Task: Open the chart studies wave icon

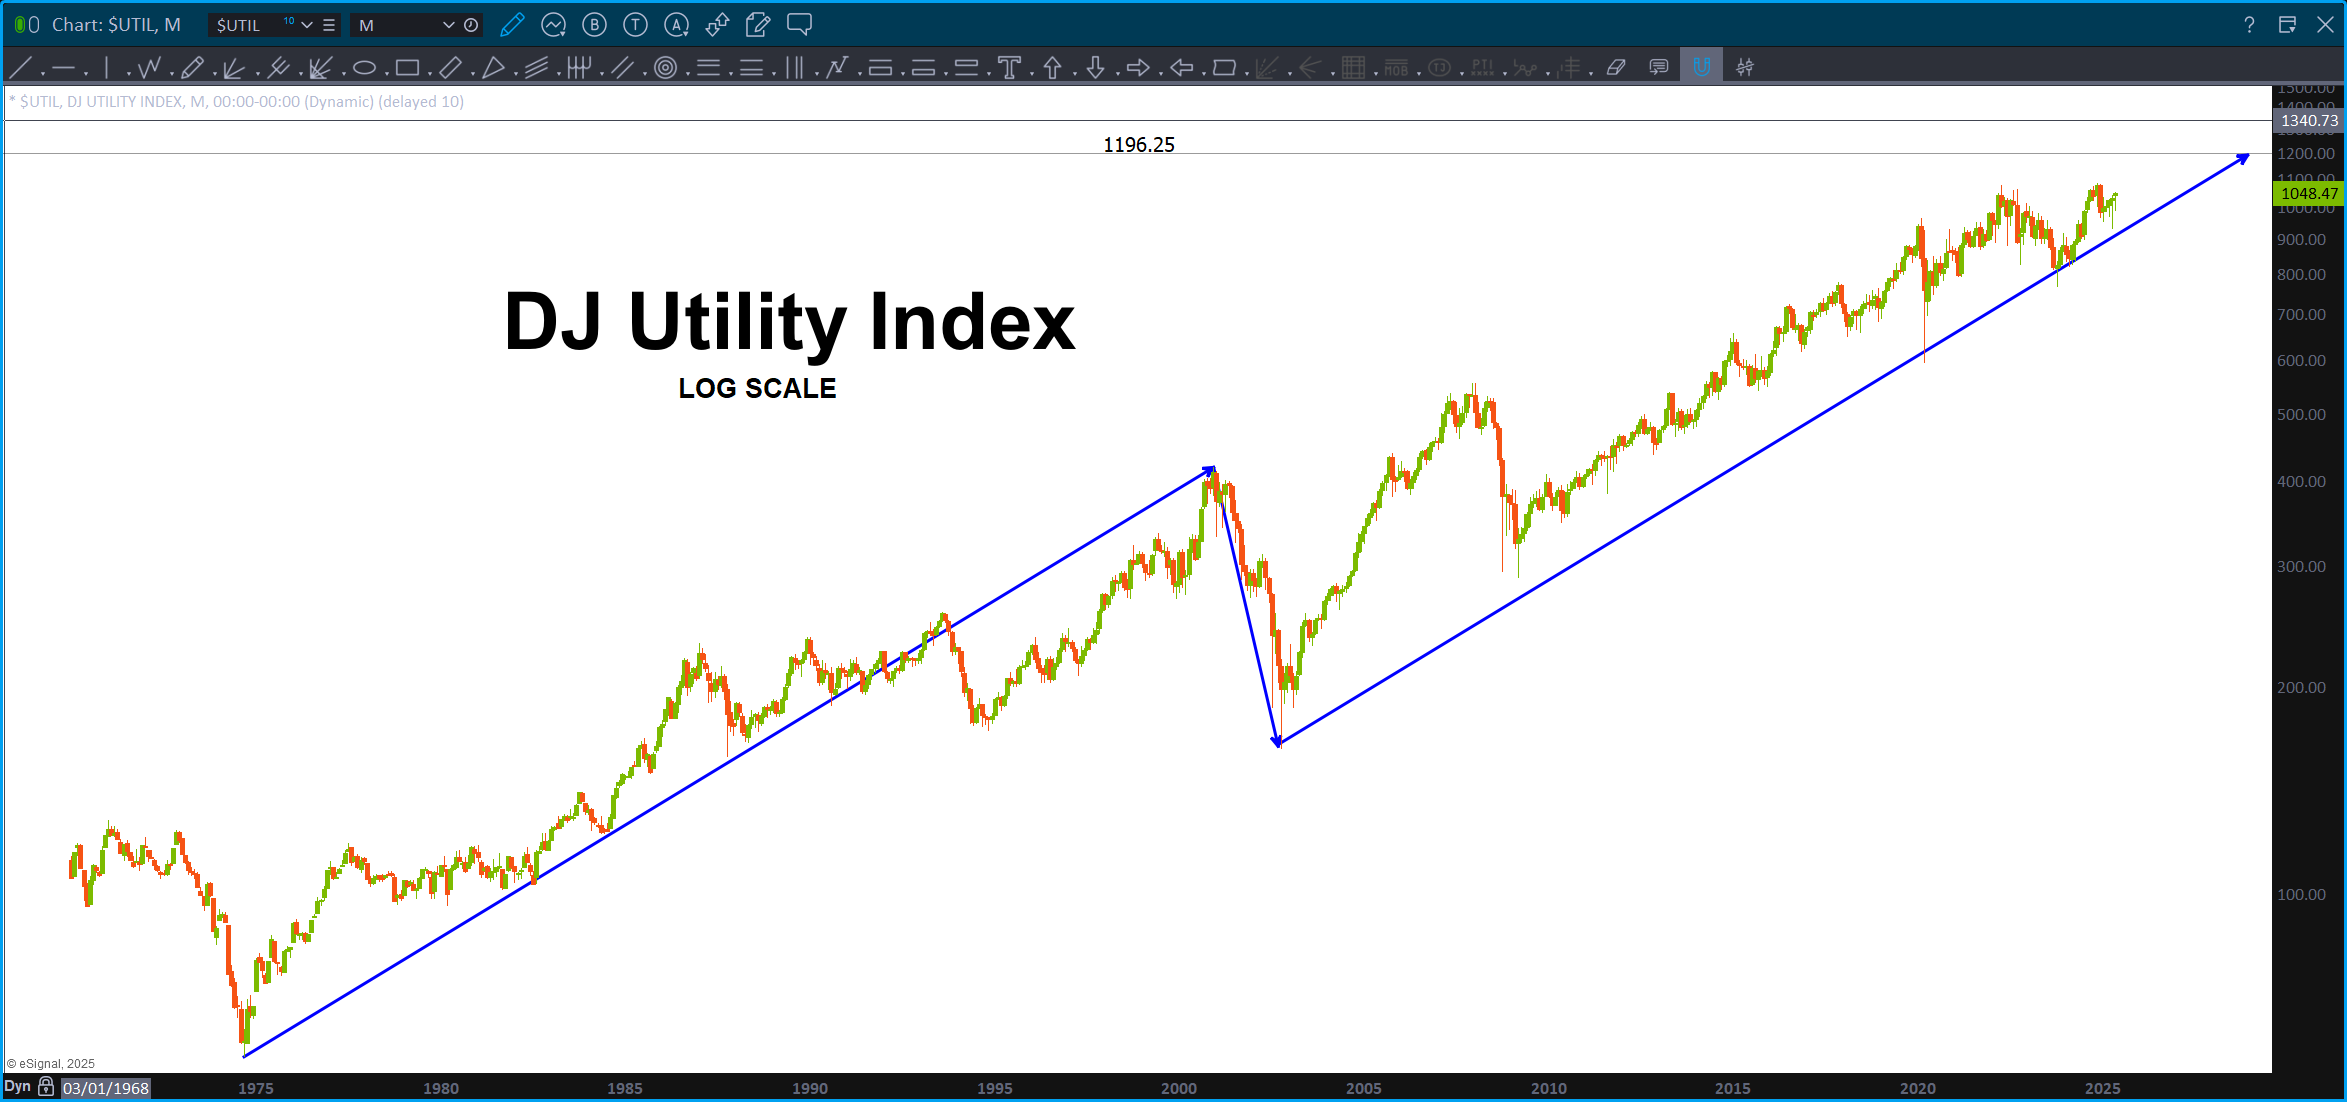Action: 553,25
